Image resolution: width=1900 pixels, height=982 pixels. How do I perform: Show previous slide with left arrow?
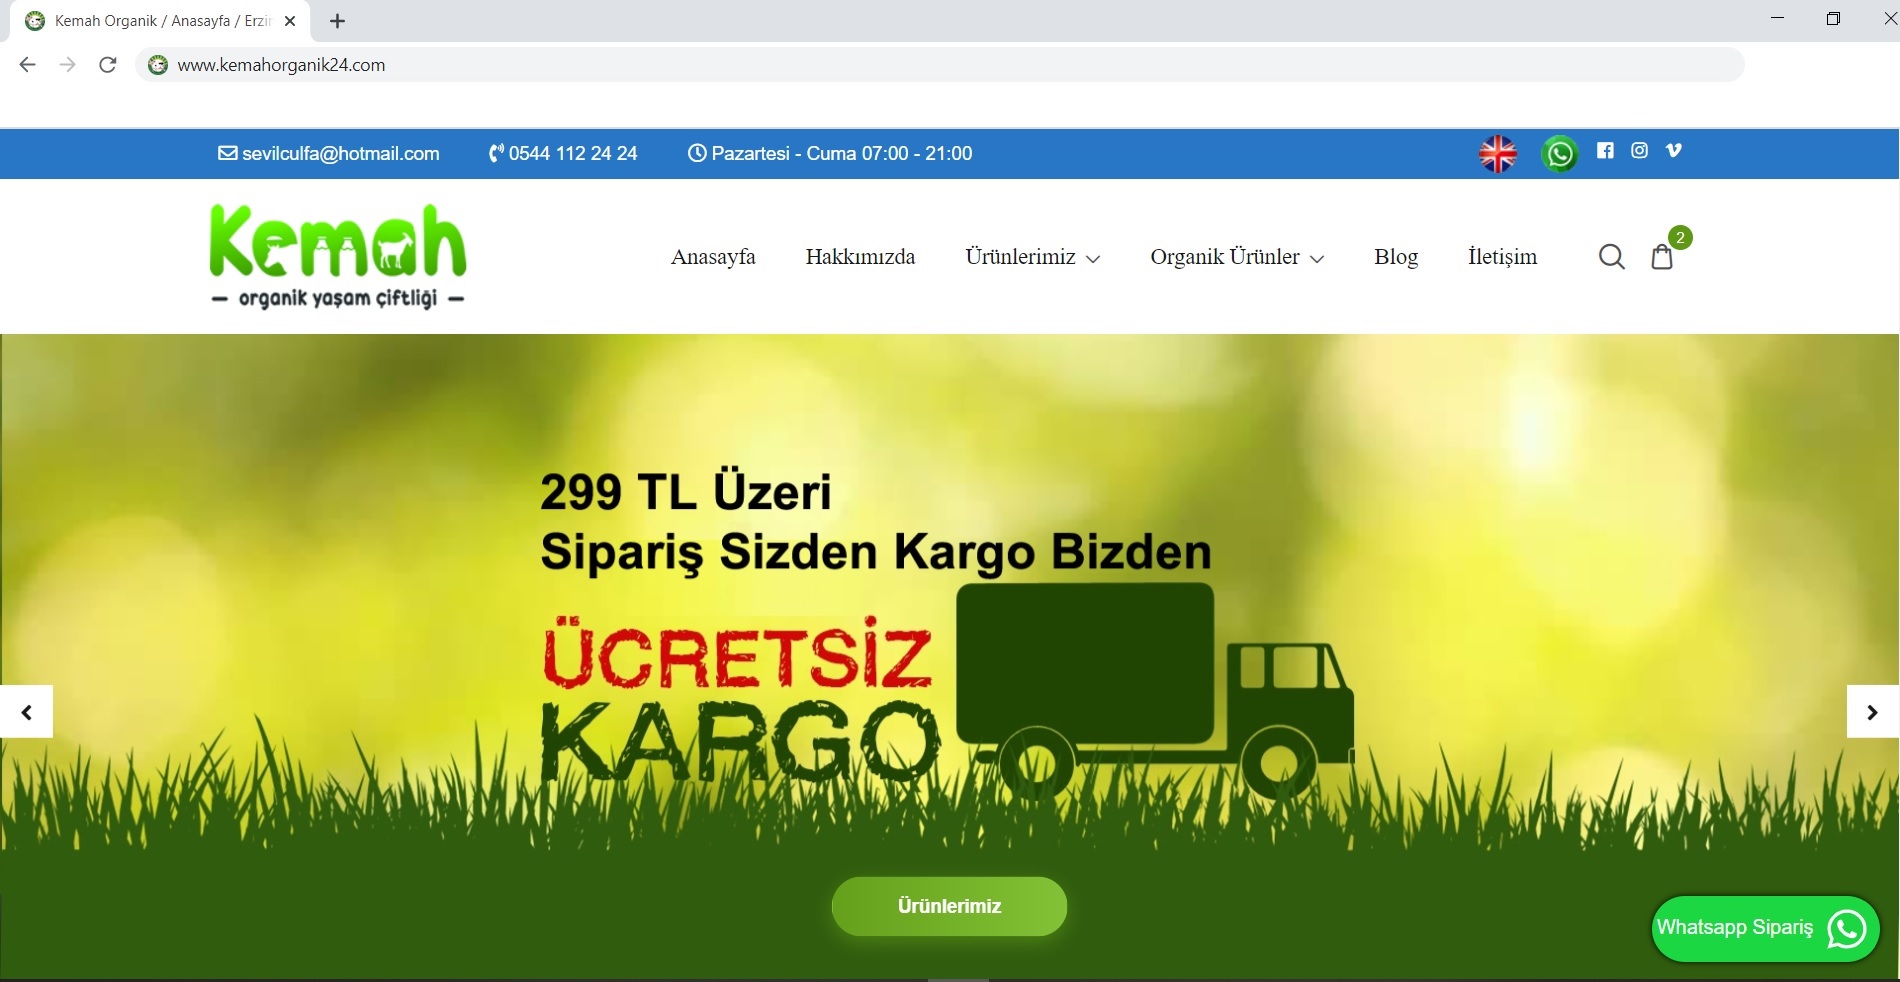pos(27,712)
